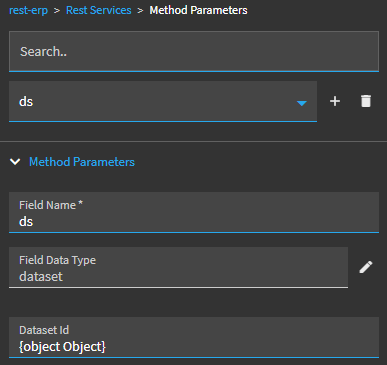387x365 pixels.
Task: Focus the Dataset Id input field
Action: [x=194, y=337]
